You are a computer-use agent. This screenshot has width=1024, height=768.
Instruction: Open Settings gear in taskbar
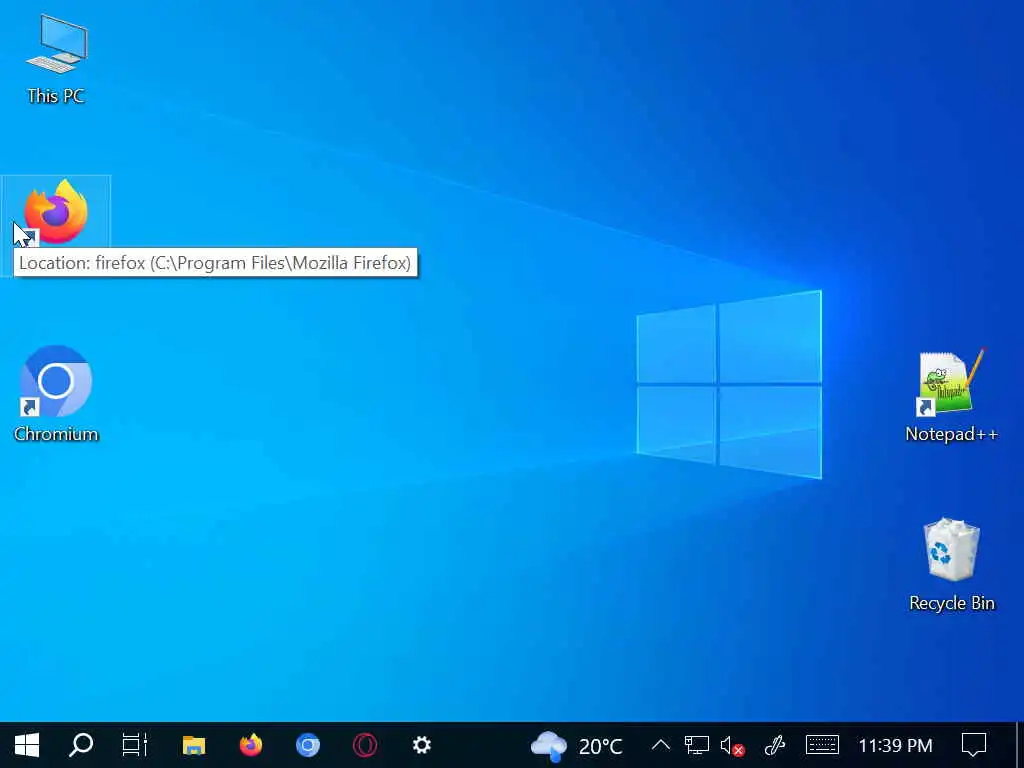pos(422,745)
